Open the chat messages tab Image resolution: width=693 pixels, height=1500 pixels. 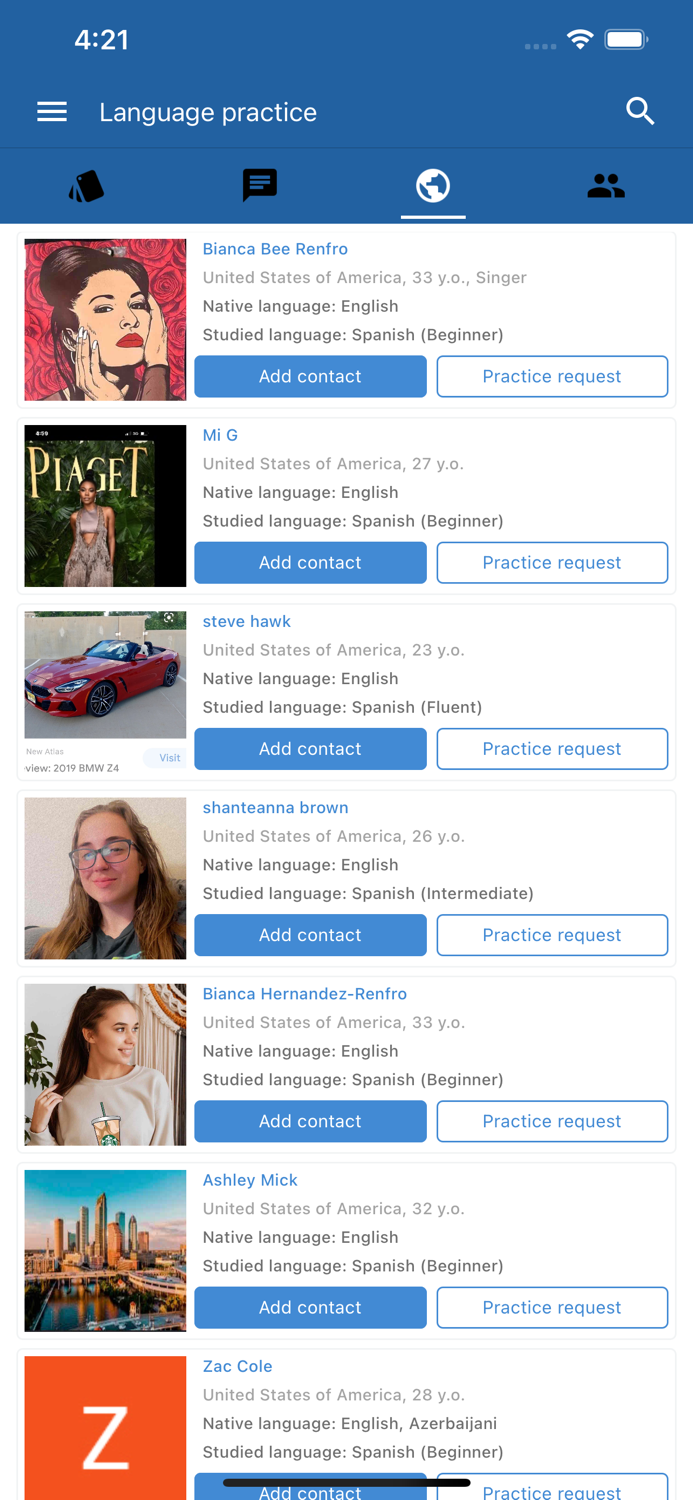[x=259, y=186]
